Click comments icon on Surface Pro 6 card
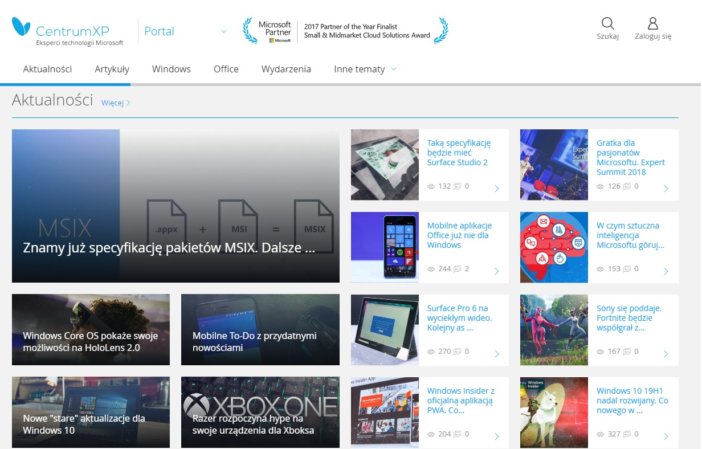Viewport: 702px width, 449px height. [x=457, y=351]
